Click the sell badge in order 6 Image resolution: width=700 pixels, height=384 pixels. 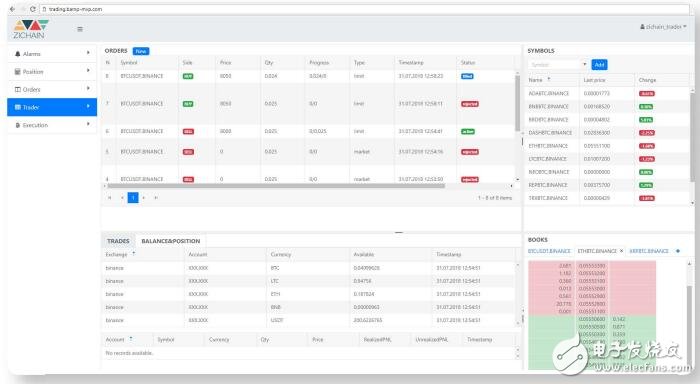tap(188, 132)
